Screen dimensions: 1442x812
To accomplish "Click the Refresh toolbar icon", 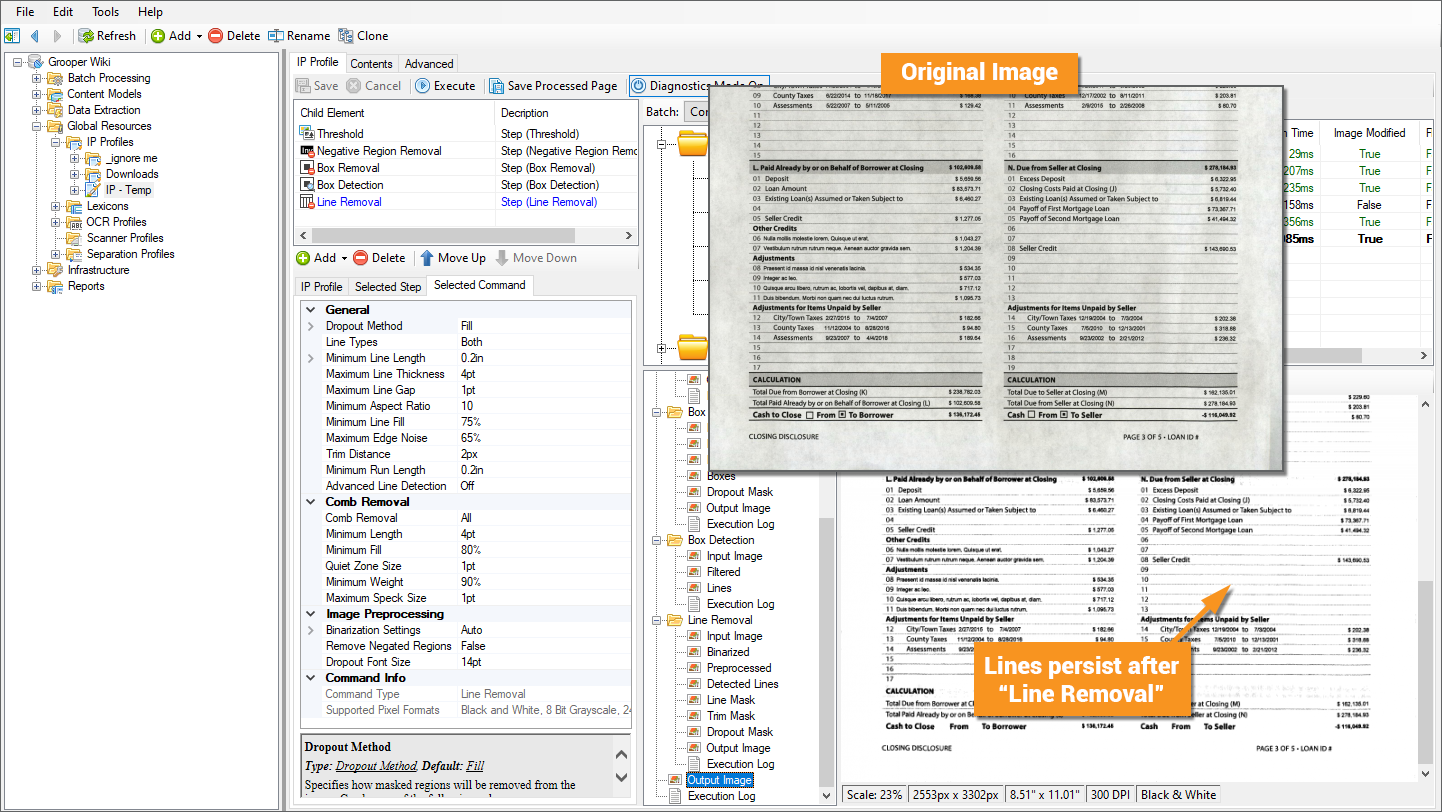I will 87,36.
